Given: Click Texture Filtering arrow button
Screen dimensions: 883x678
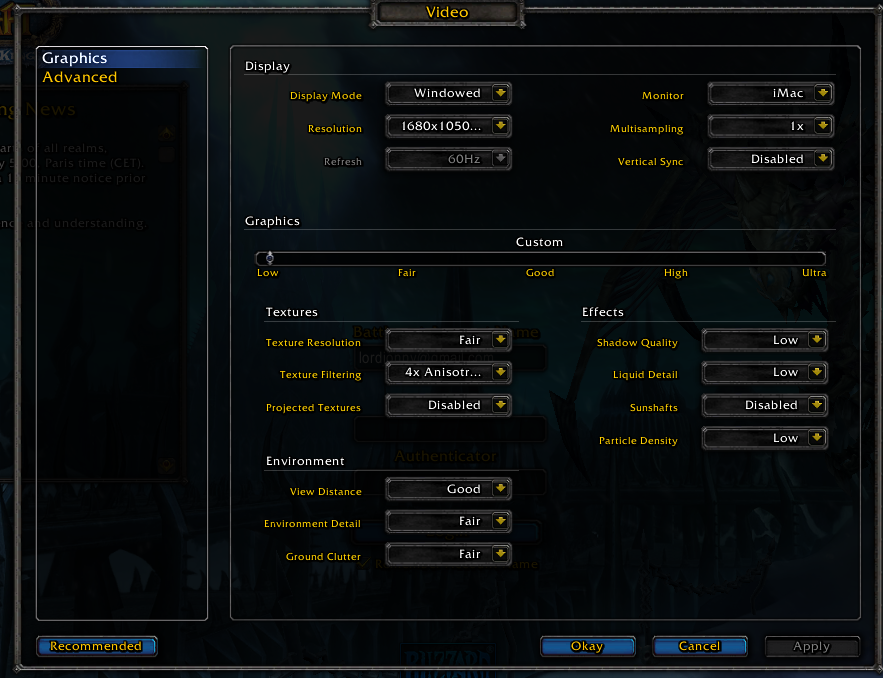Looking at the screenshot, I should (x=500, y=372).
